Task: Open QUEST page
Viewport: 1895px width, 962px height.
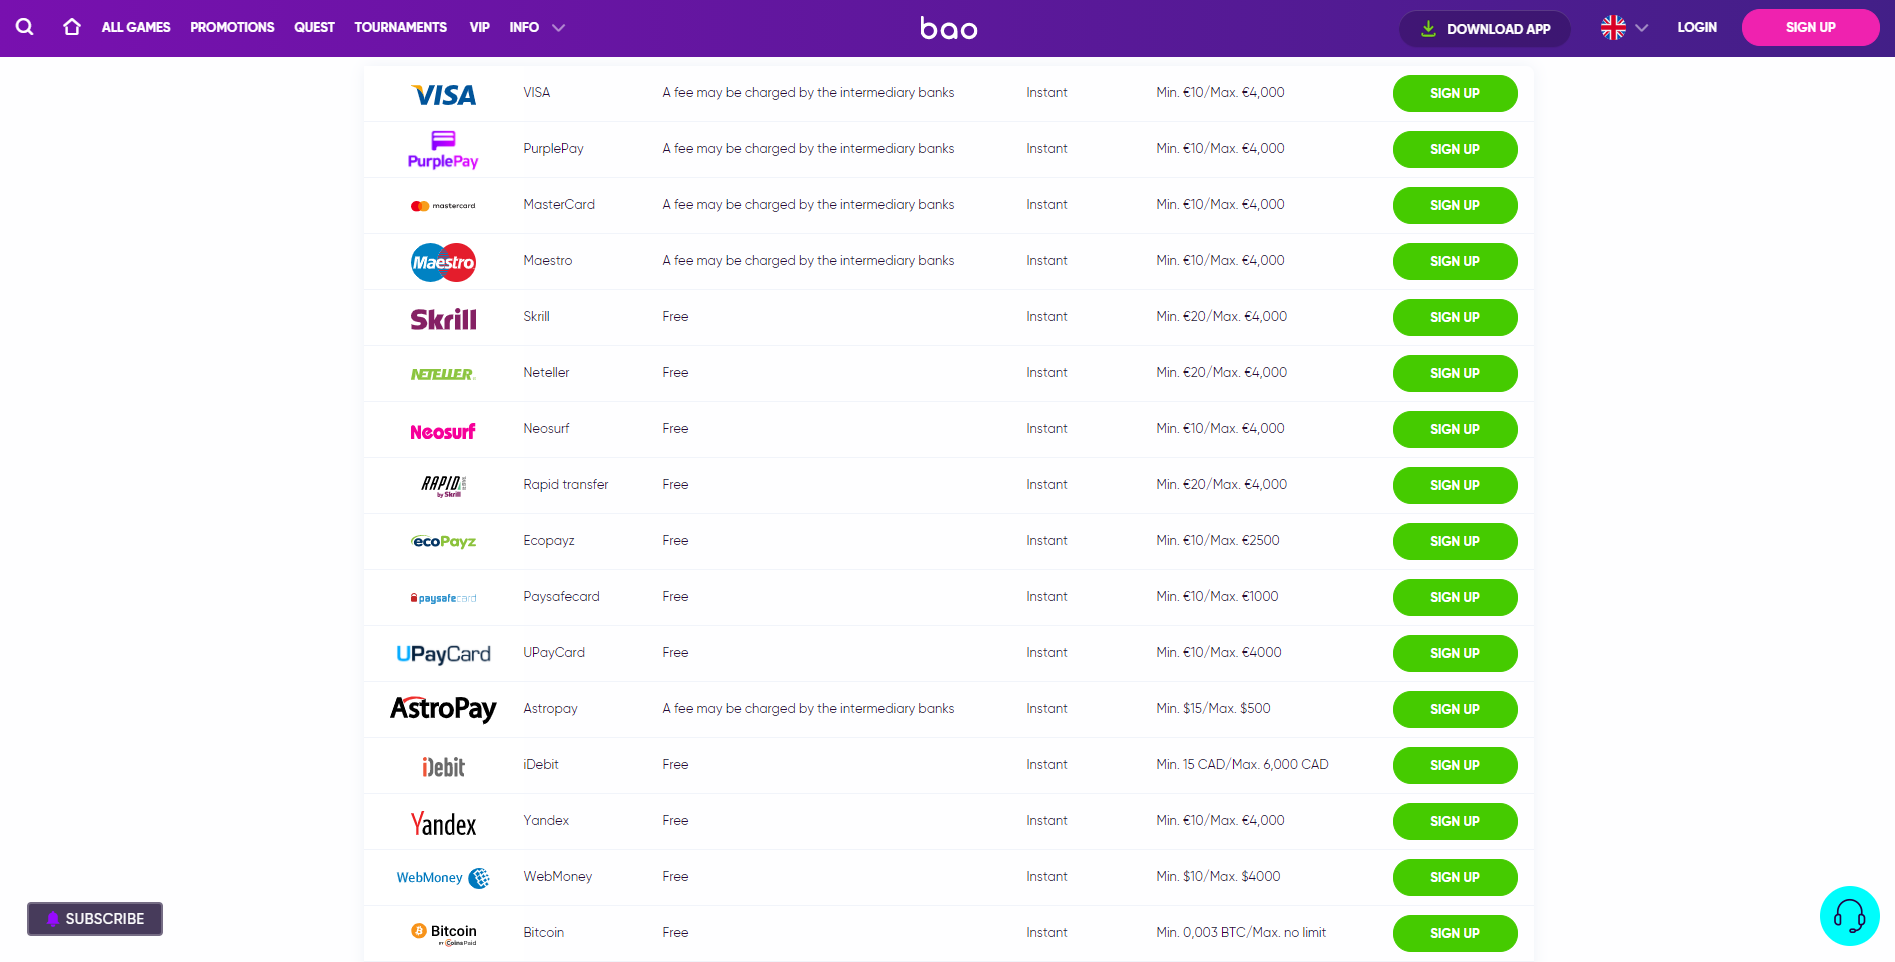Action: tap(314, 27)
